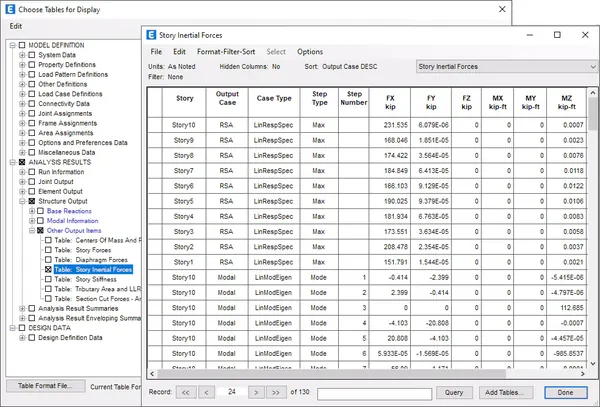Click the MZ kip-ft column header

click(x=566, y=102)
